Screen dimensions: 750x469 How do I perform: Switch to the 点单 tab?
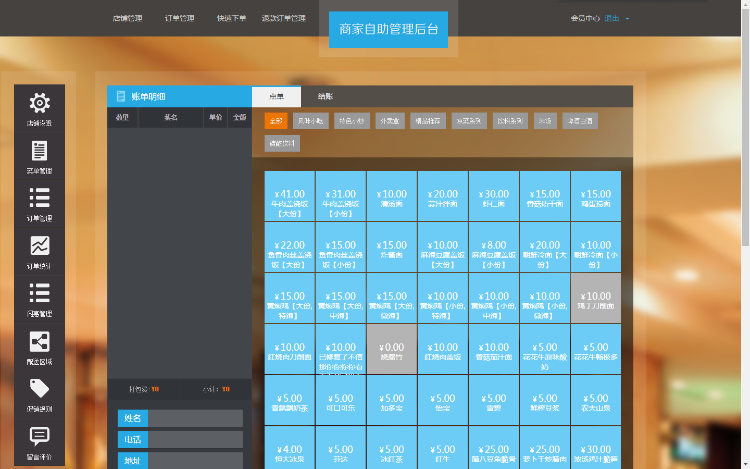[276, 97]
